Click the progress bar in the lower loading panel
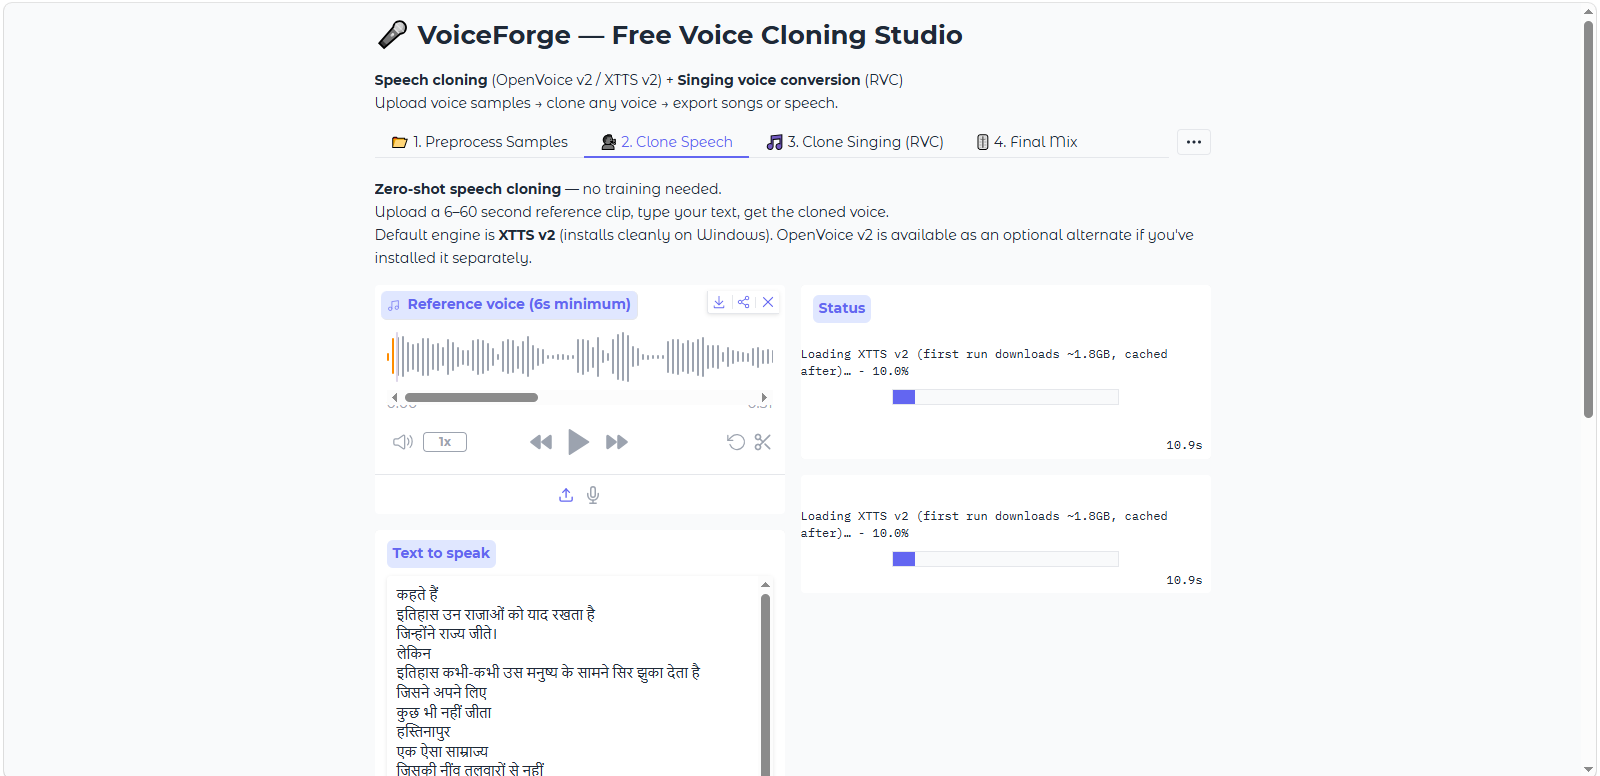This screenshot has height=776, width=1600. coord(1005,559)
